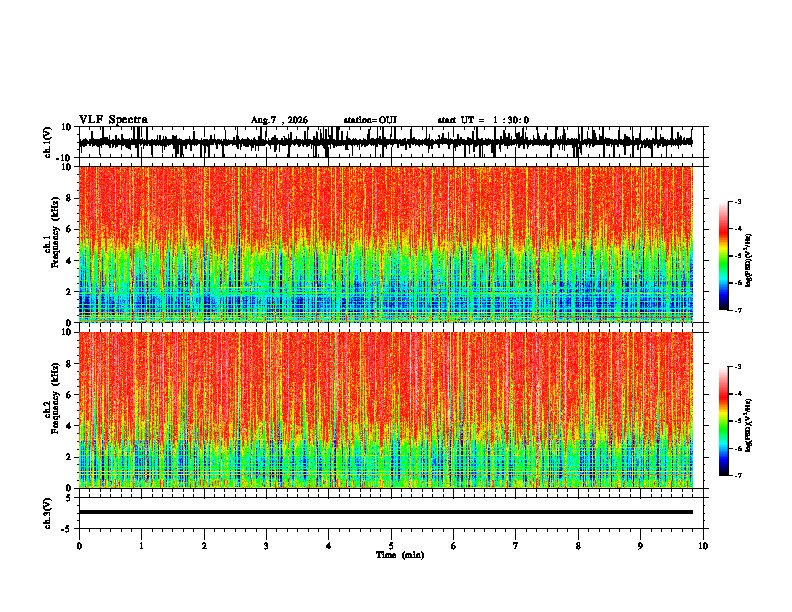Click the "1" tick on the Time axis
The height and width of the screenshot is (612, 792).
click(x=141, y=546)
